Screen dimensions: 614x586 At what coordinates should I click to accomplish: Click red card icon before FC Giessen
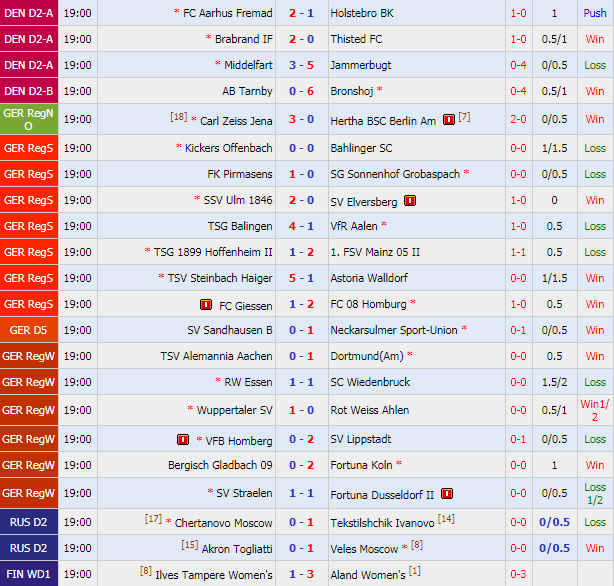coord(206,304)
